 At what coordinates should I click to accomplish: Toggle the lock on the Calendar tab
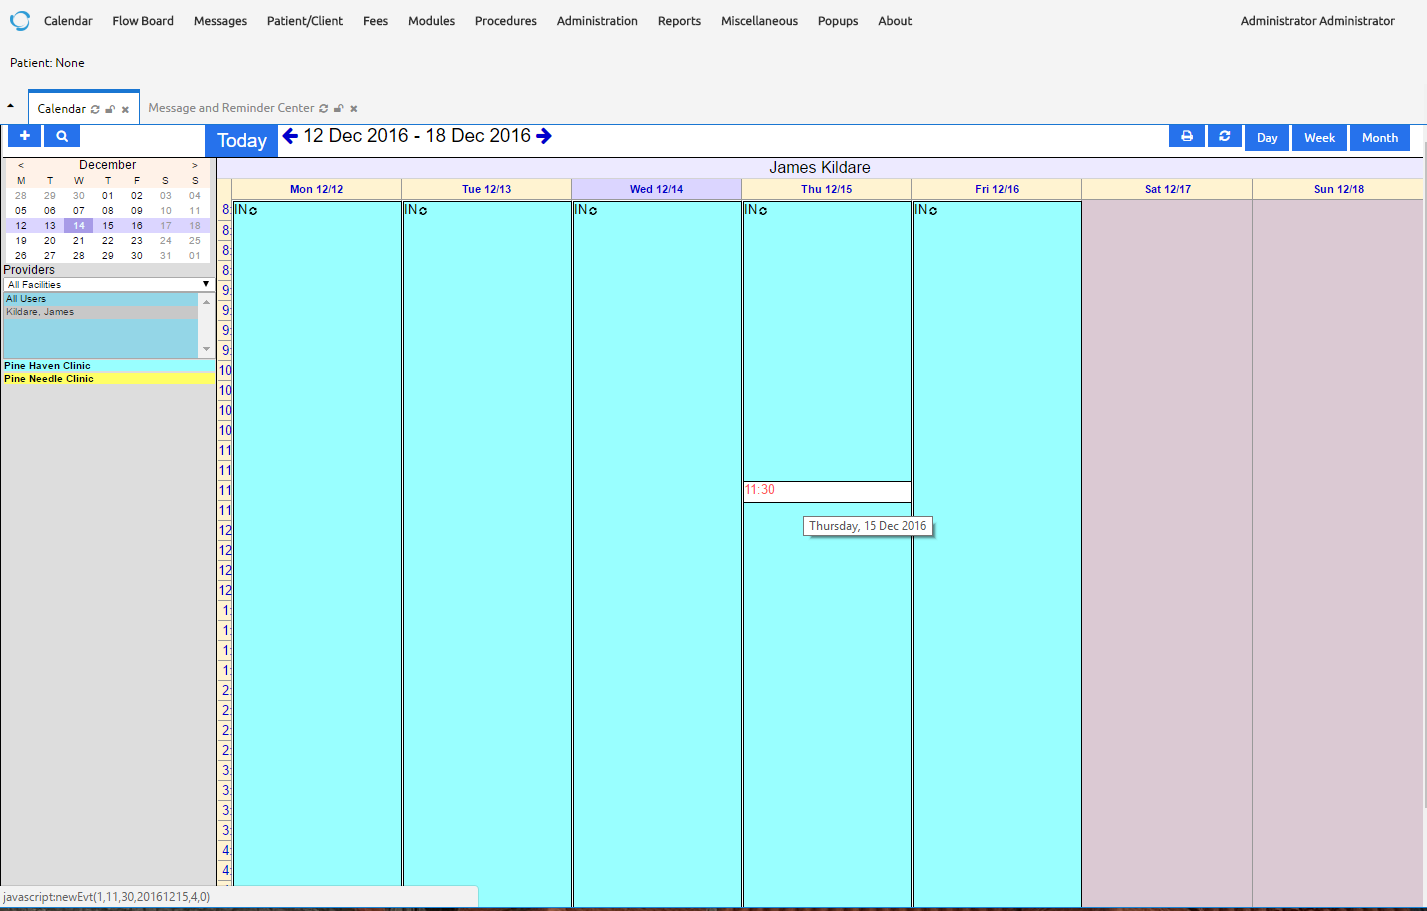click(x=110, y=109)
